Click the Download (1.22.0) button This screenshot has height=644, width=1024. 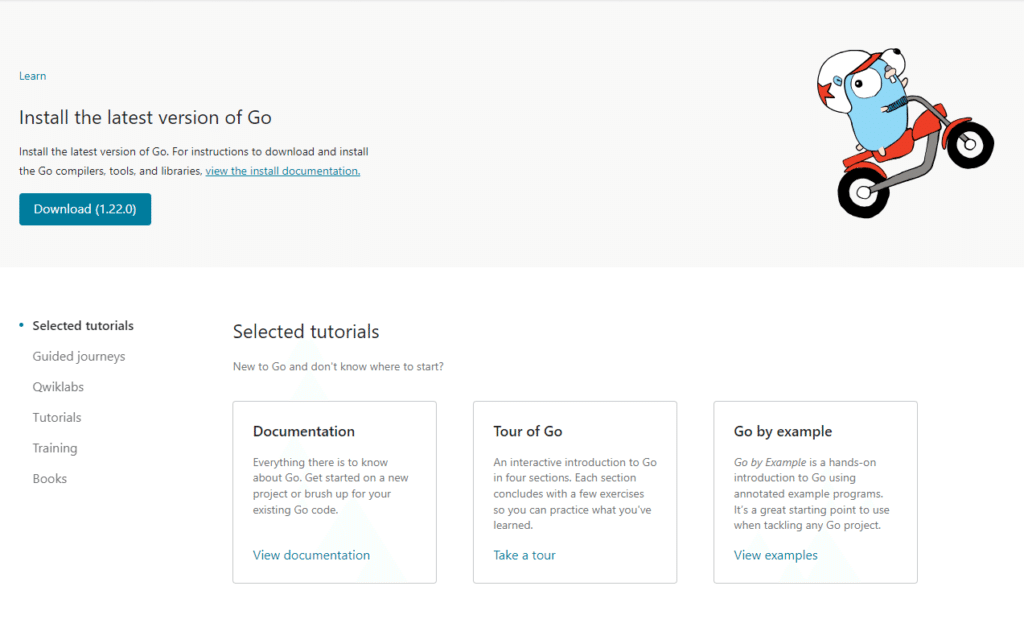pyautogui.click(x=84, y=209)
